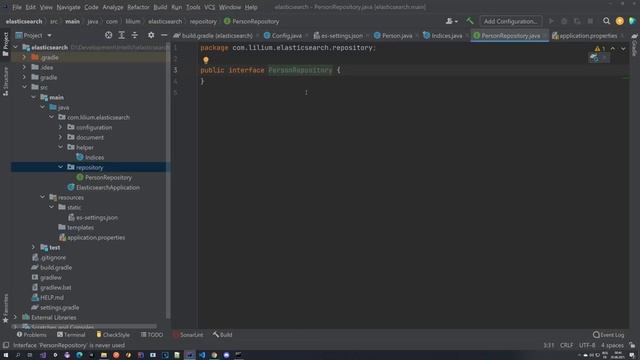Open the Problems tool window

coord(31,335)
